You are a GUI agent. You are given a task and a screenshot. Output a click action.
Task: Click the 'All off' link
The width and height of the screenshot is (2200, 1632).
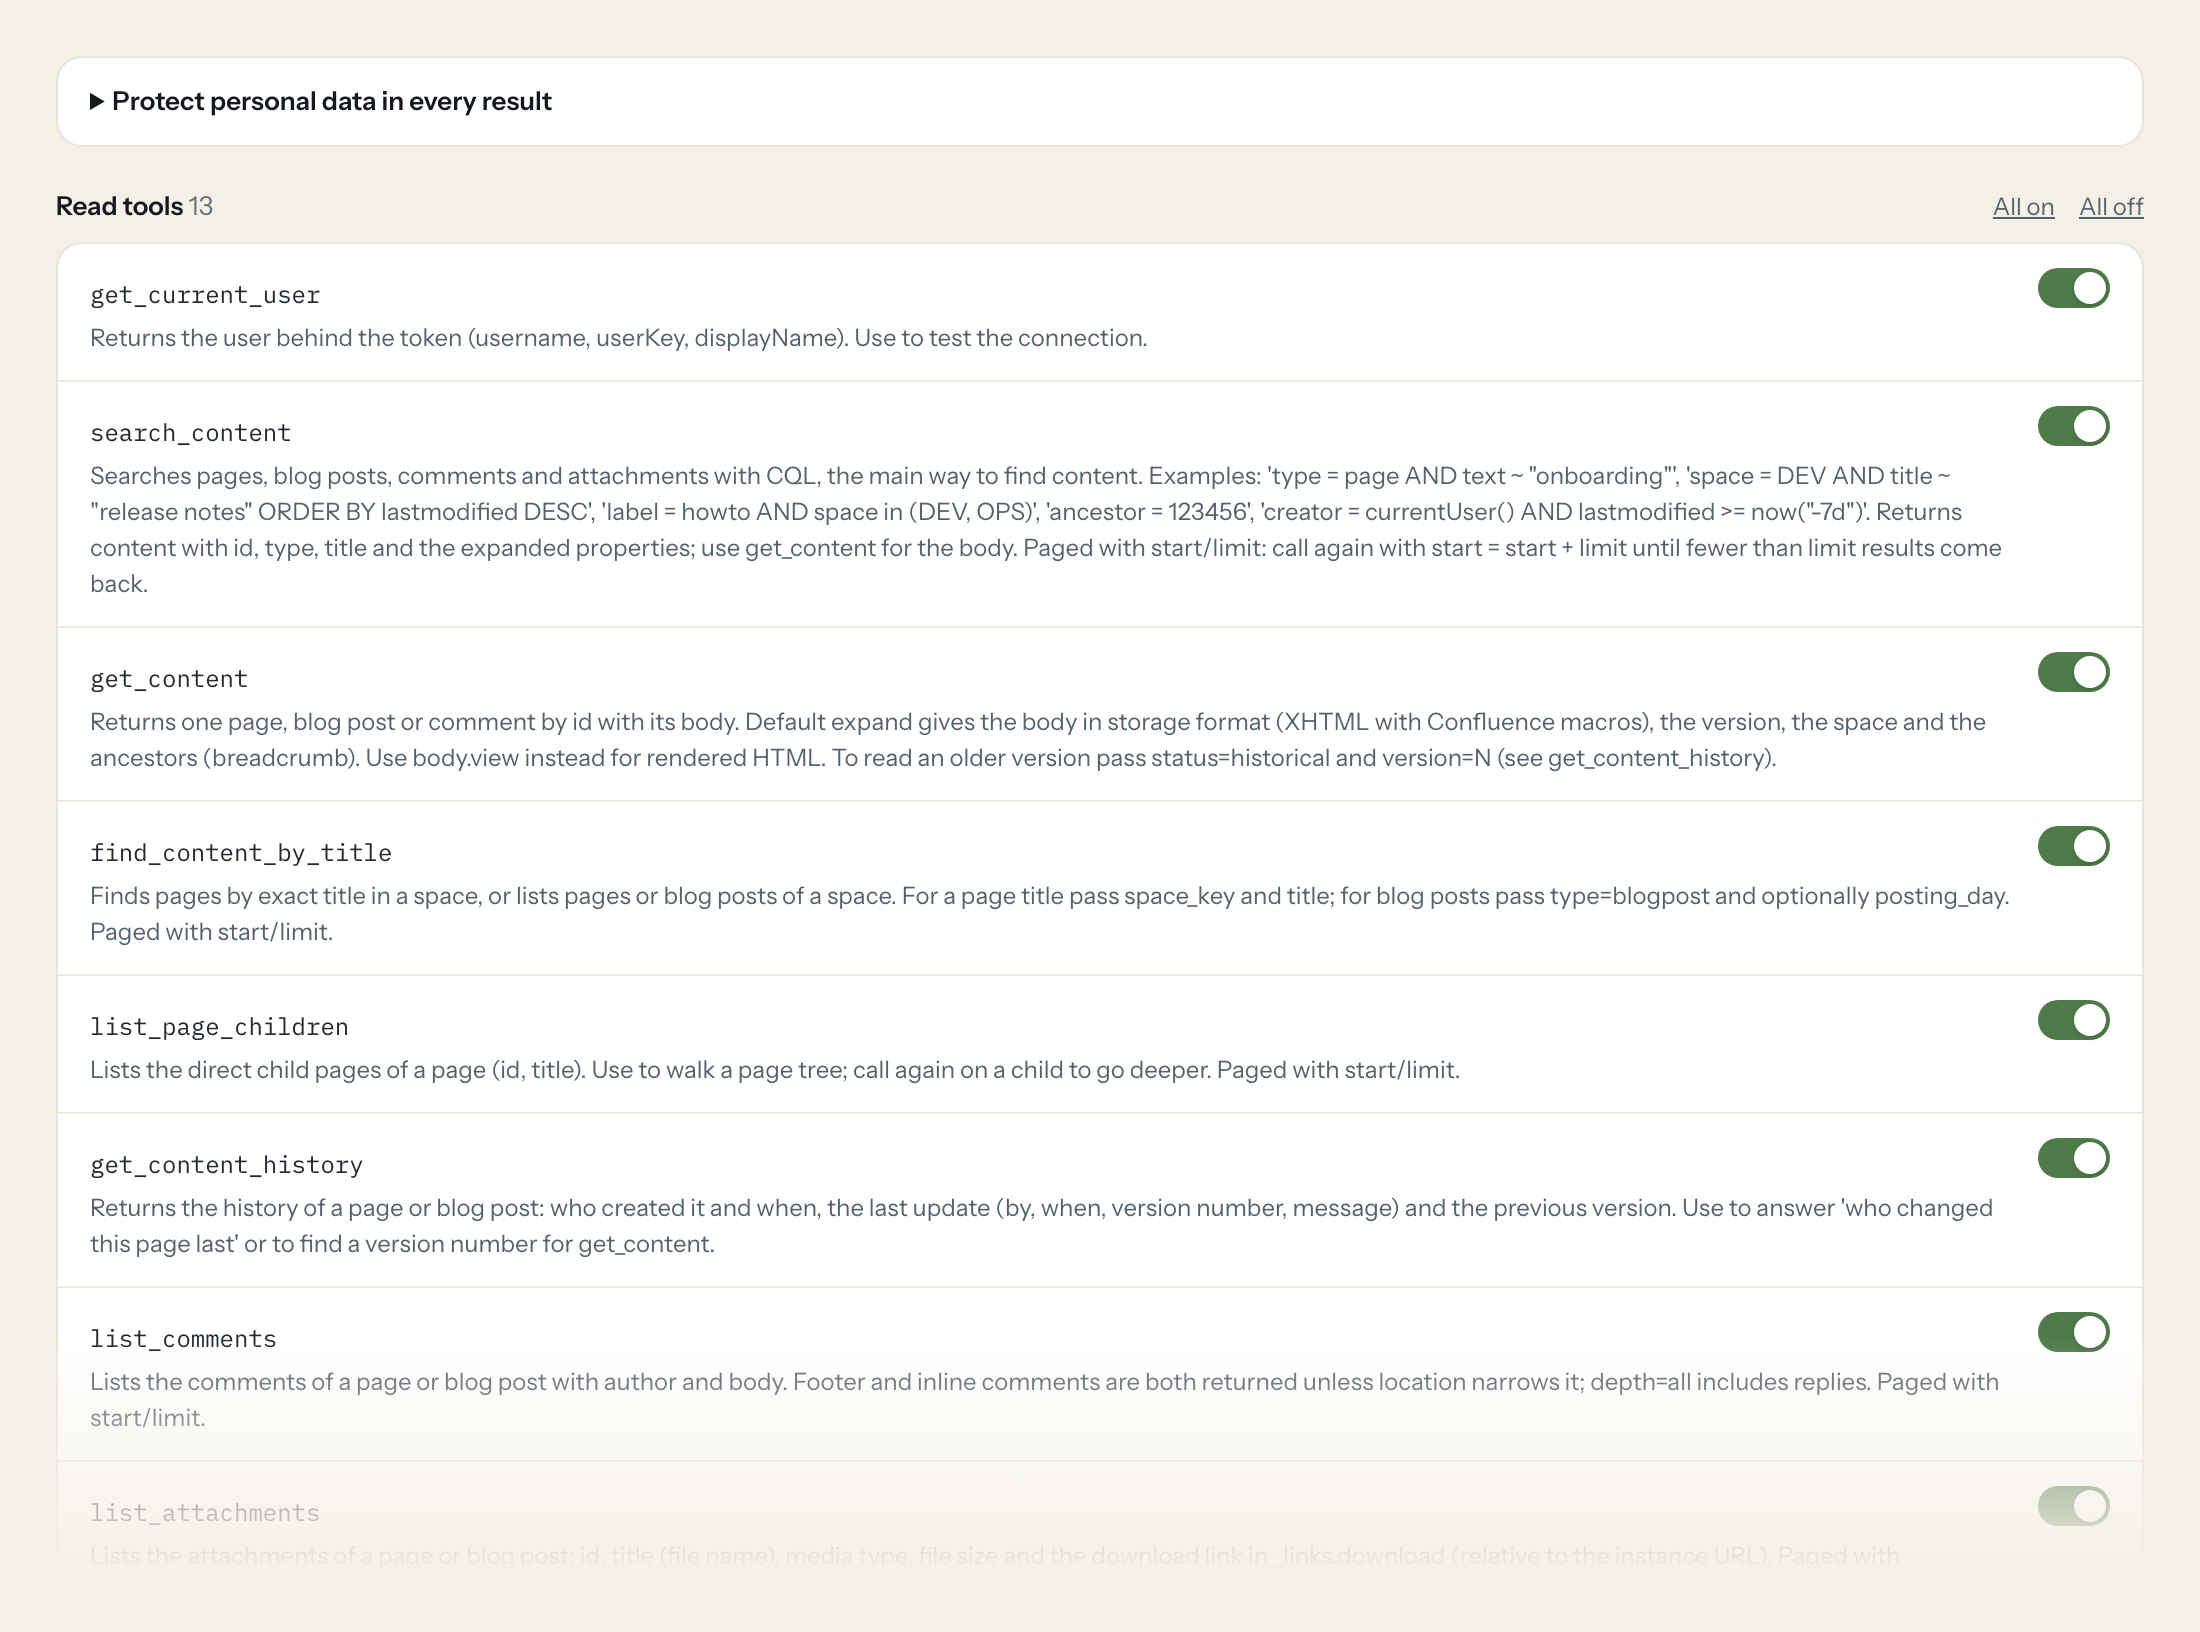[2111, 207]
